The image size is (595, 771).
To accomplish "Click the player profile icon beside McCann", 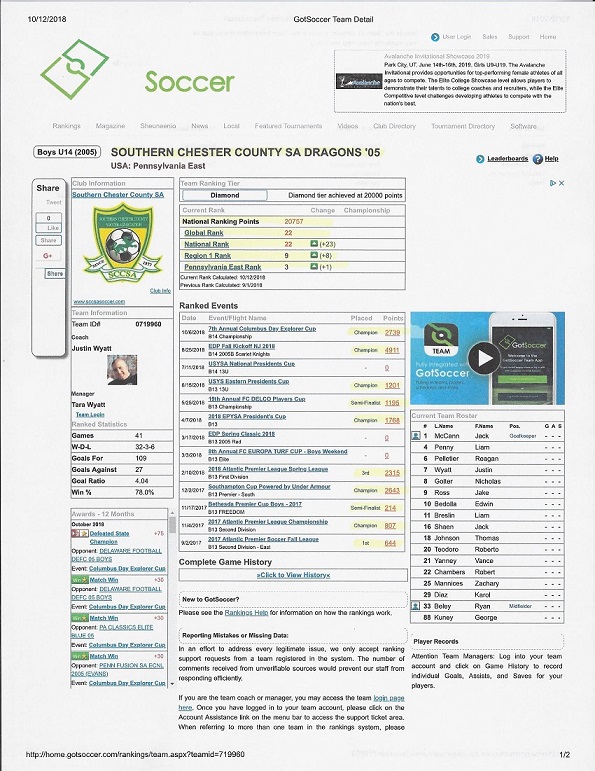I will [416, 436].
